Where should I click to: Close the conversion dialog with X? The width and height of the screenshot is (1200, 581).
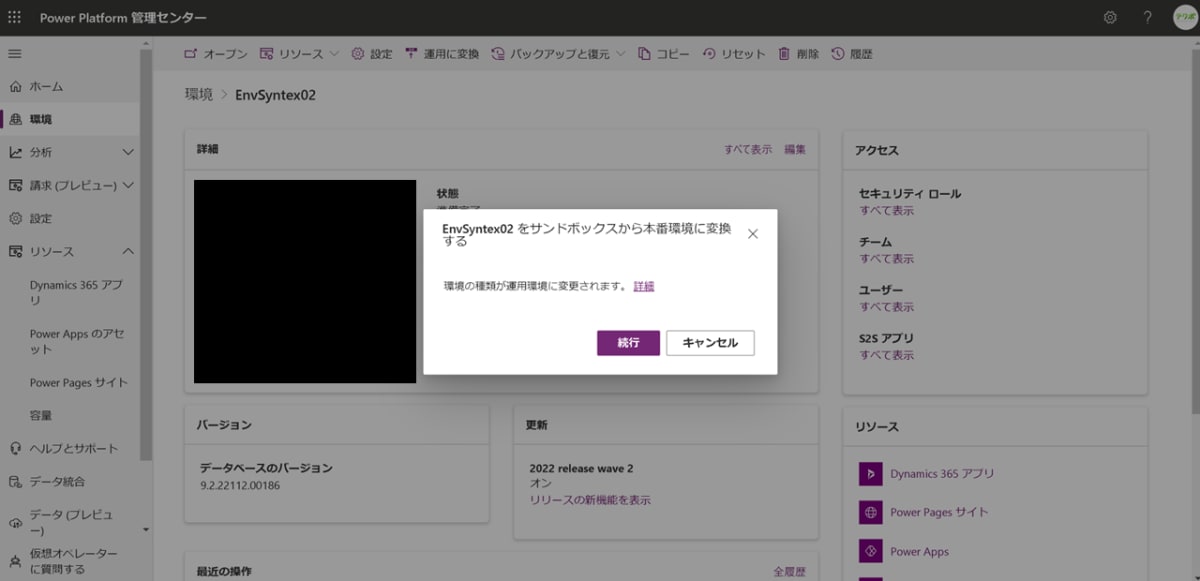coord(753,234)
